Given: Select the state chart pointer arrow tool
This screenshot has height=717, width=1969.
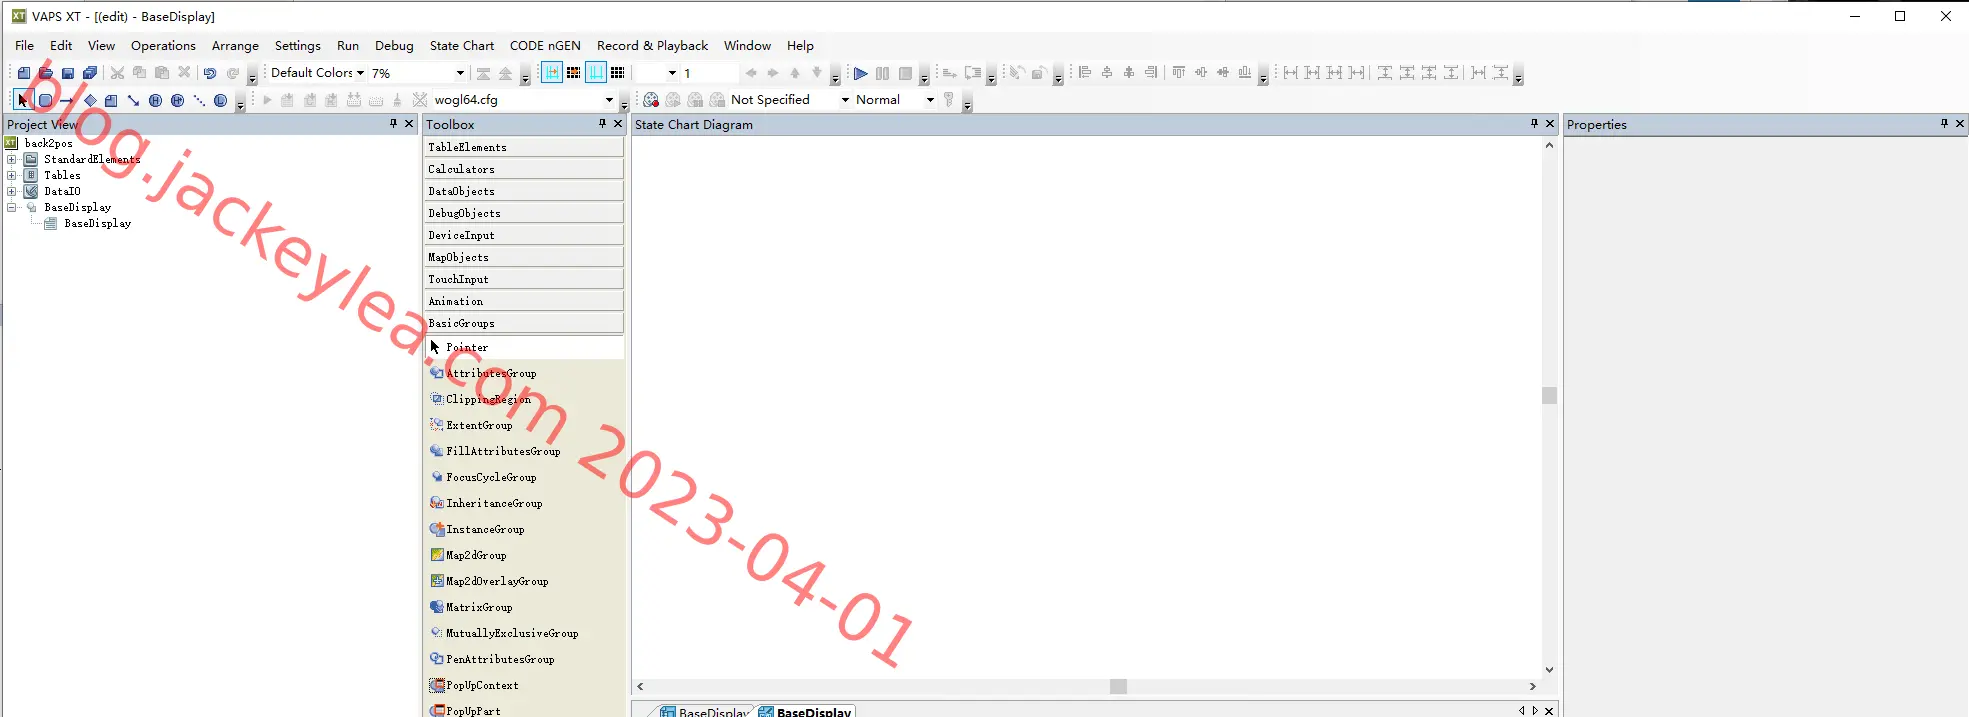Looking at the screenshot, I should [x=23, y=100].
